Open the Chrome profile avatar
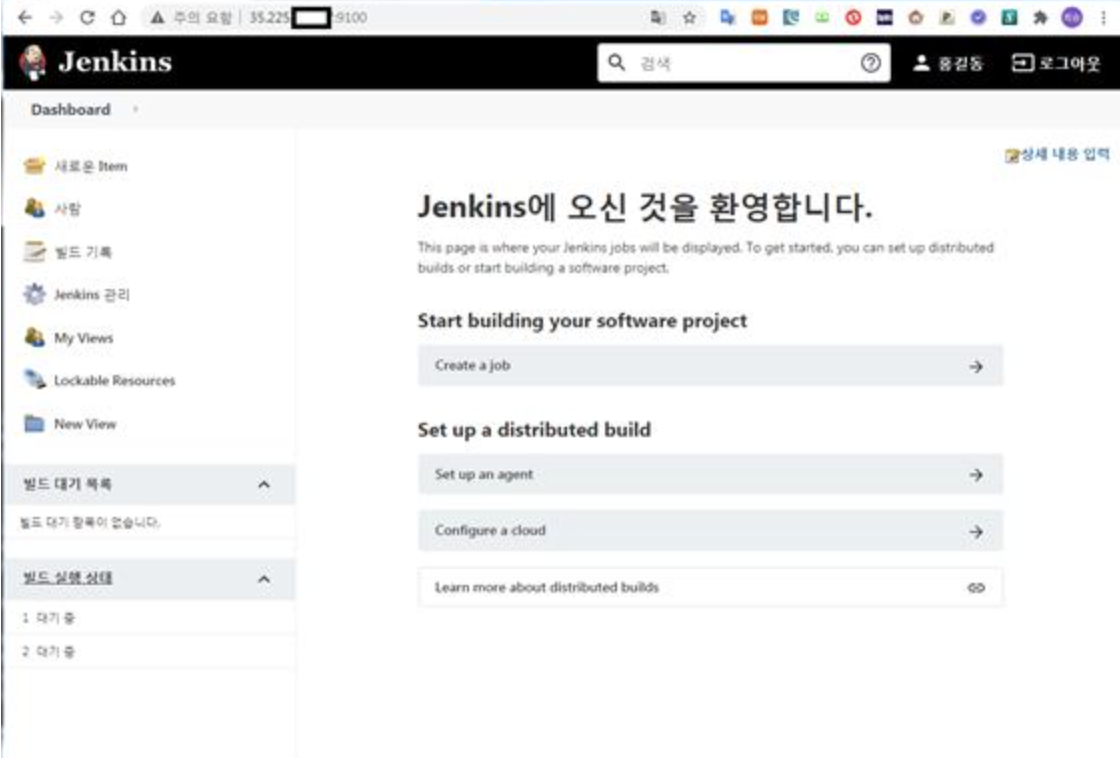 point(1071,18)
